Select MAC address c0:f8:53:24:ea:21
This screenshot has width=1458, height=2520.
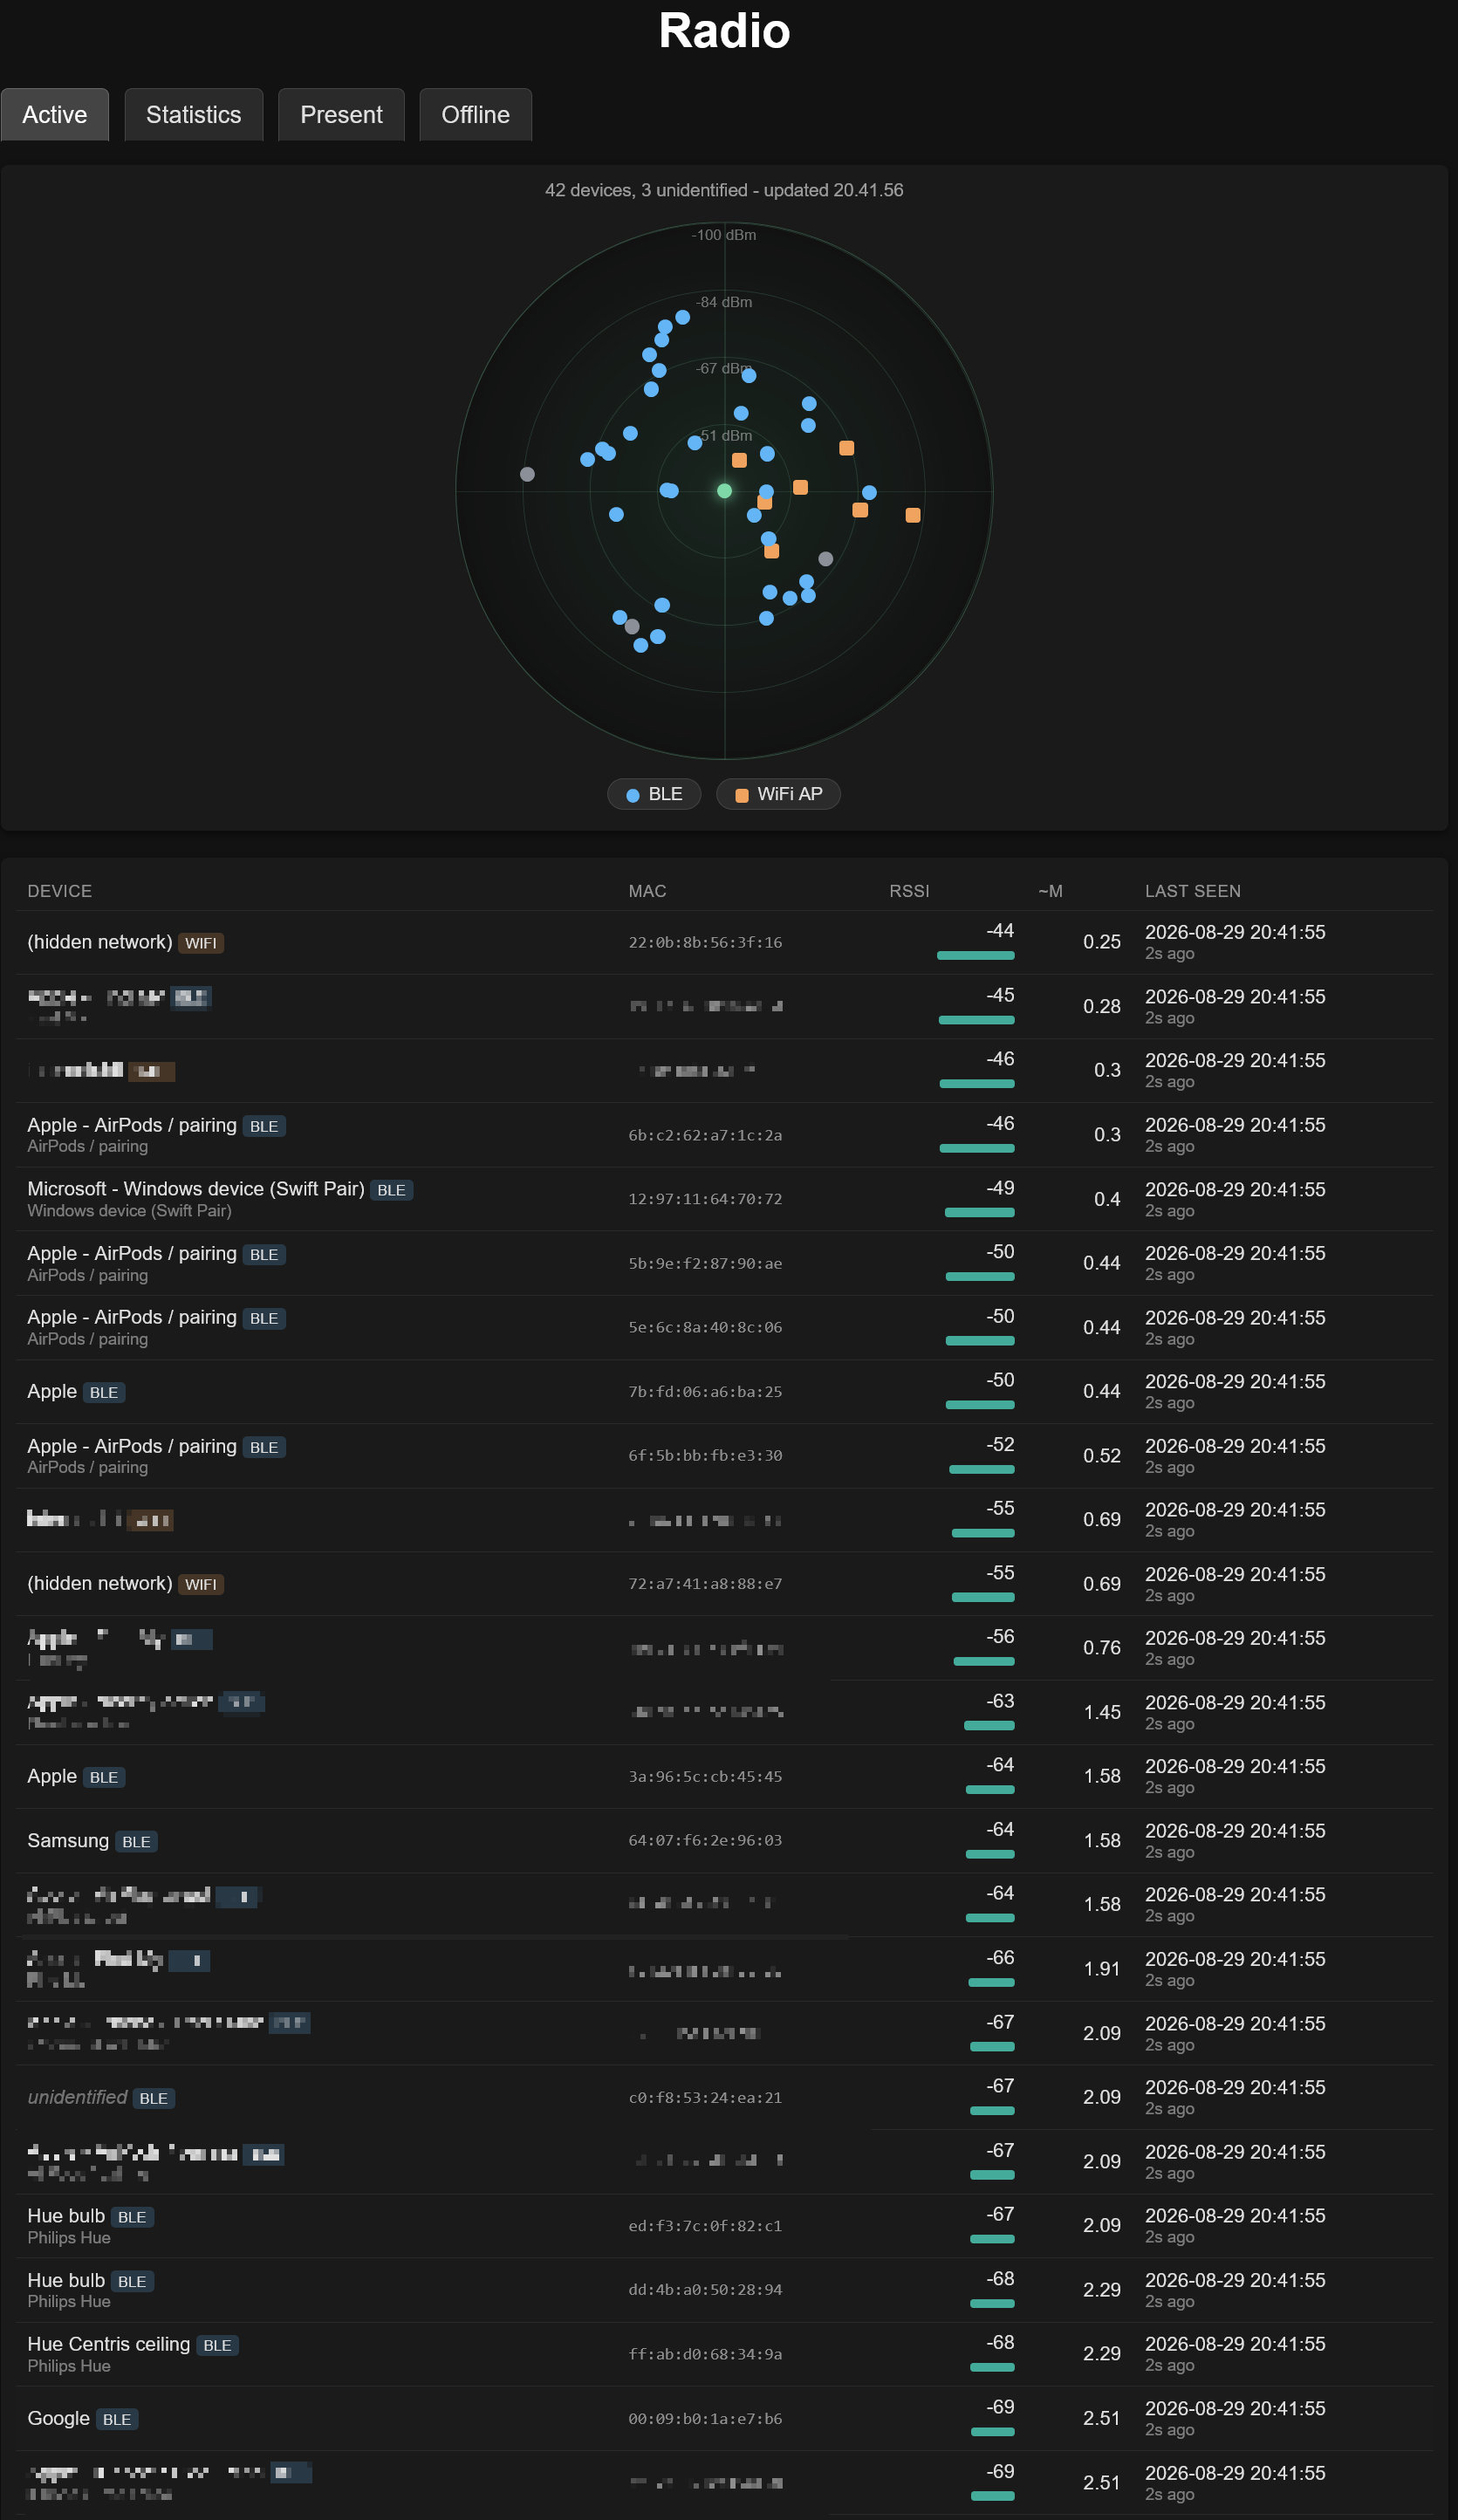tap(705, 2097)
